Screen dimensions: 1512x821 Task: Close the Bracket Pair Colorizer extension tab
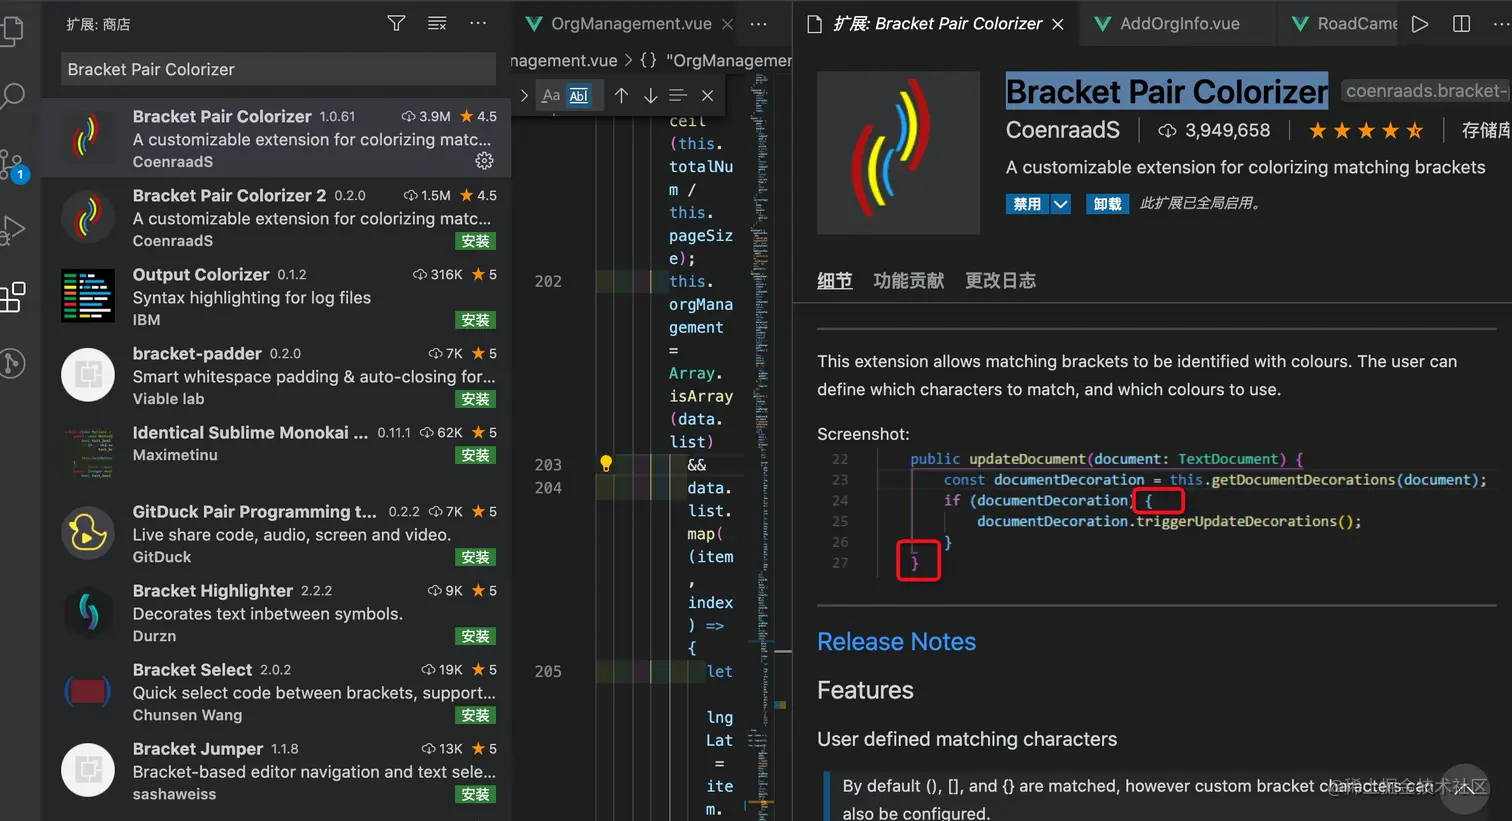click(x=1058, y=24)
